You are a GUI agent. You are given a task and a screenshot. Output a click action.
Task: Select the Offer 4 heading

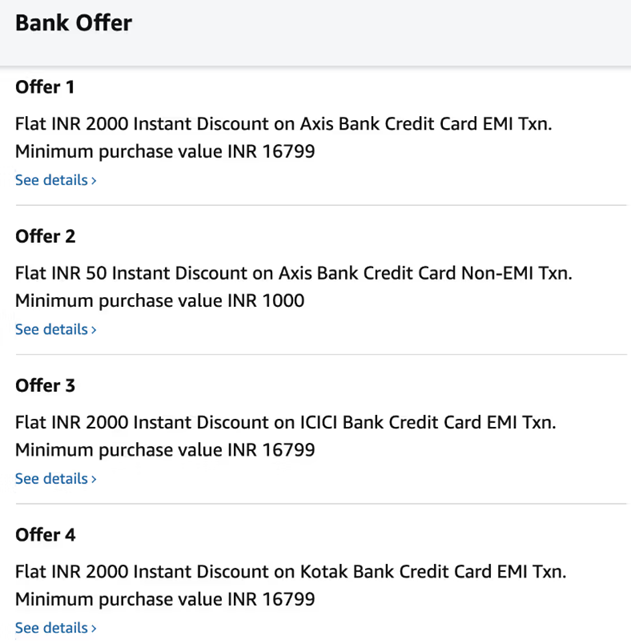tap(45, 535)
